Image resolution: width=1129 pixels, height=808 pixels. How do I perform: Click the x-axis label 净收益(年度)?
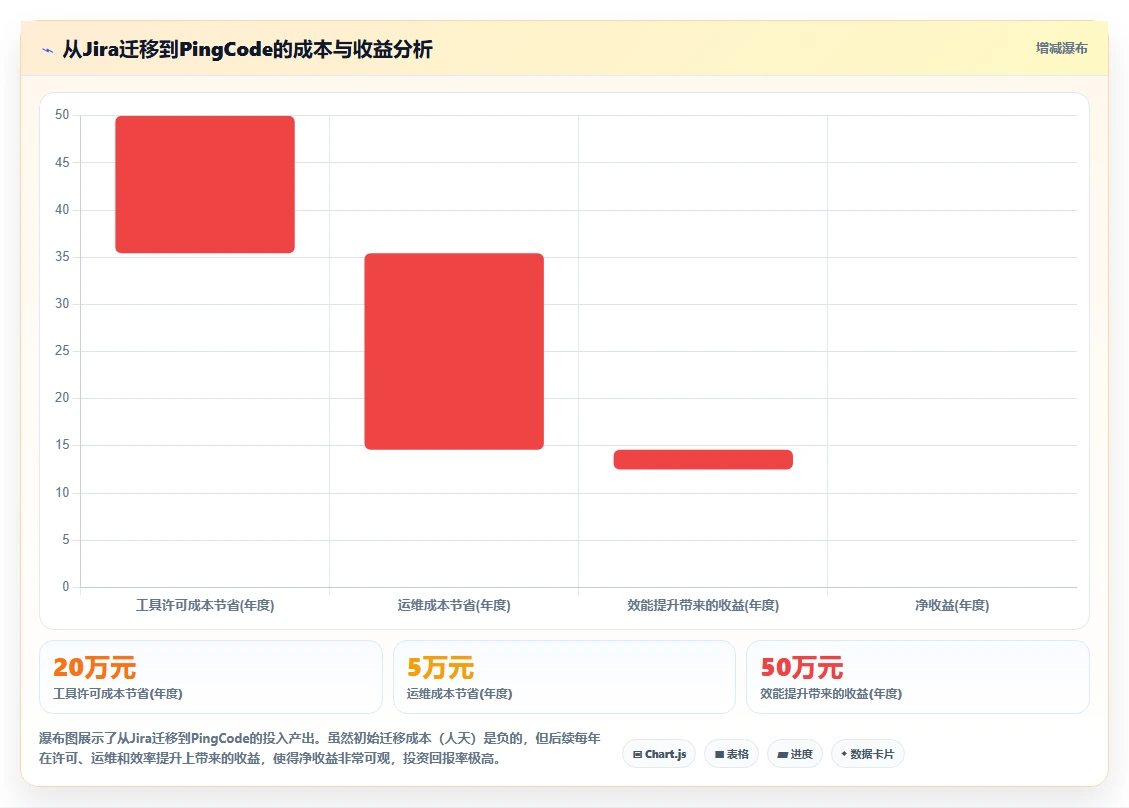tap(952, 606)
